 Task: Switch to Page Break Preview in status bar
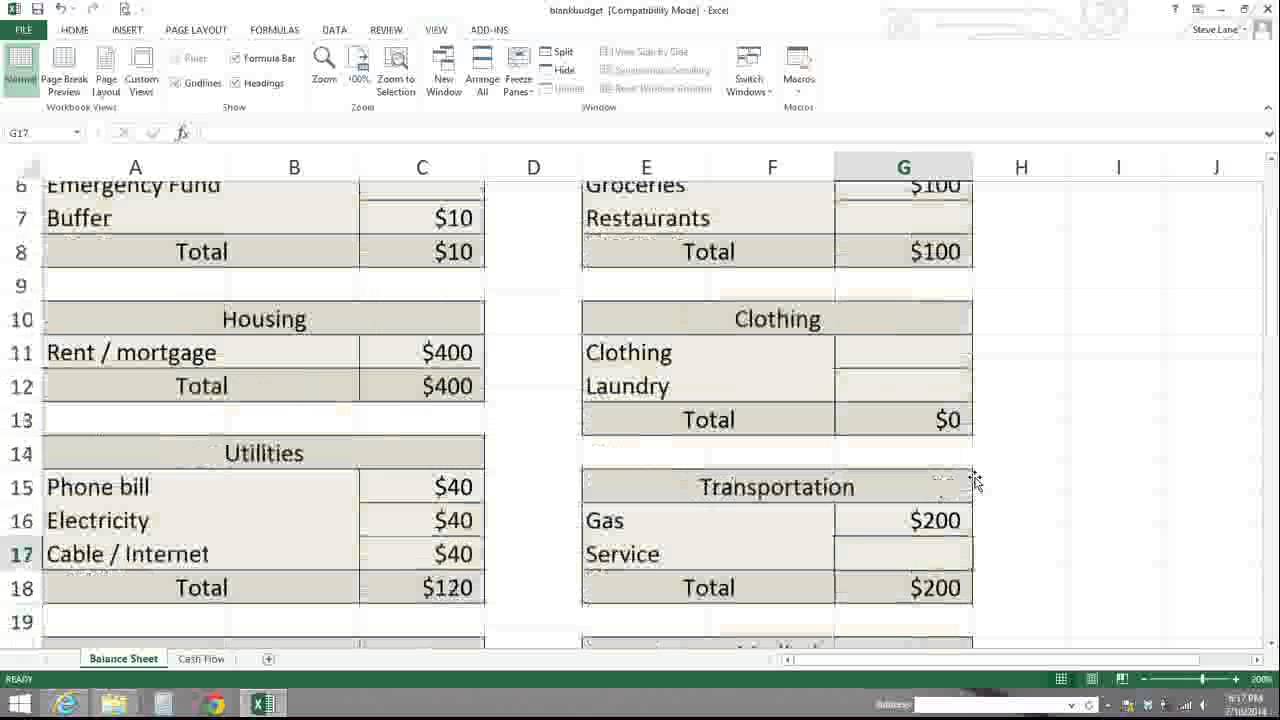click(x=1122, y=679)
